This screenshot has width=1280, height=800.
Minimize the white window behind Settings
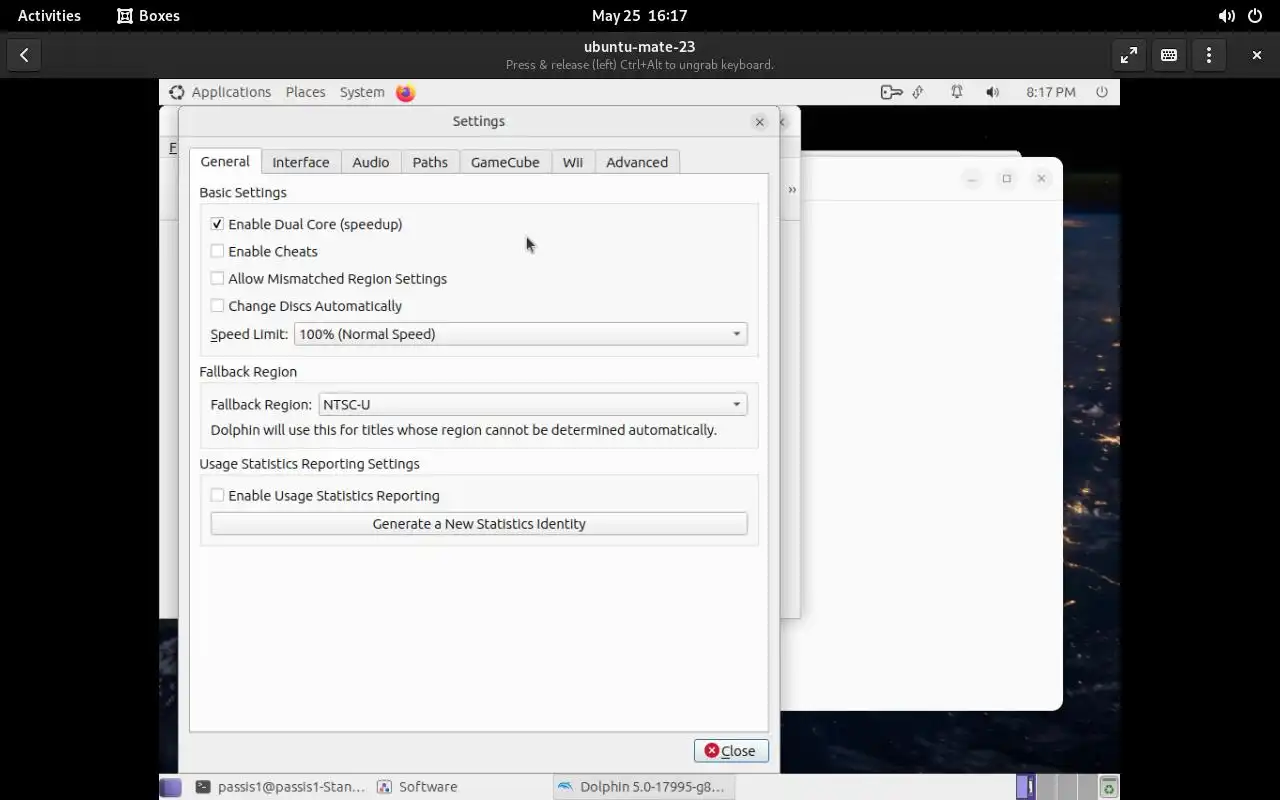coord(972,179)
